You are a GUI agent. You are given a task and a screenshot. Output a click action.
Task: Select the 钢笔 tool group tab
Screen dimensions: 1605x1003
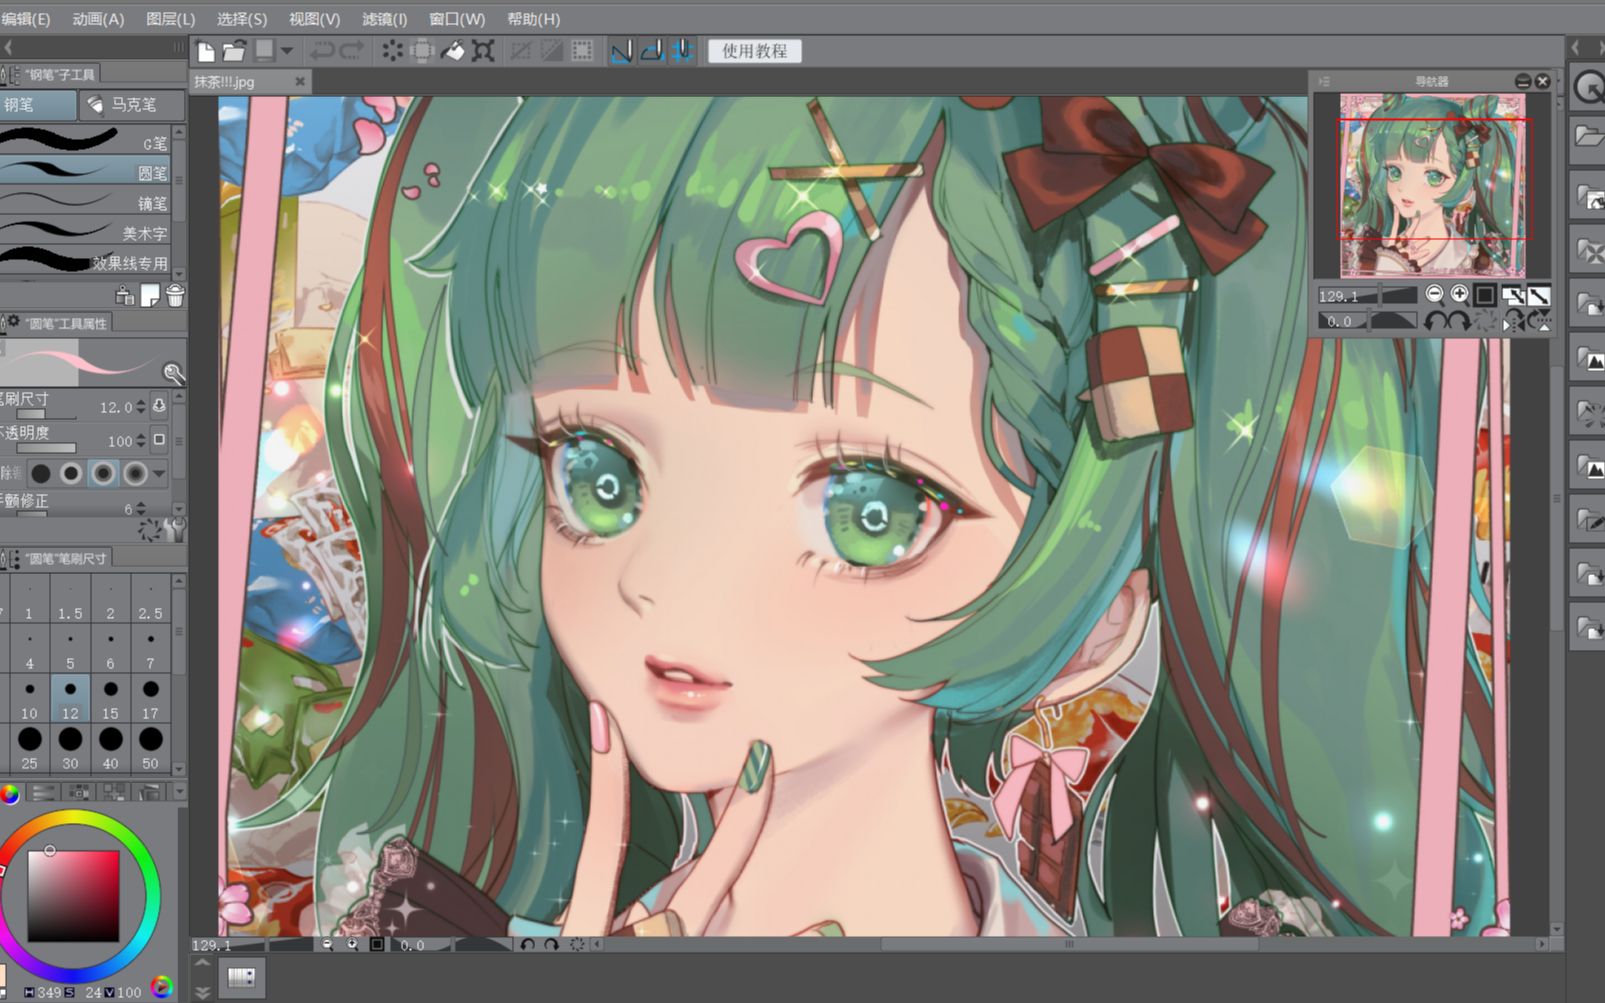(38, 104)
